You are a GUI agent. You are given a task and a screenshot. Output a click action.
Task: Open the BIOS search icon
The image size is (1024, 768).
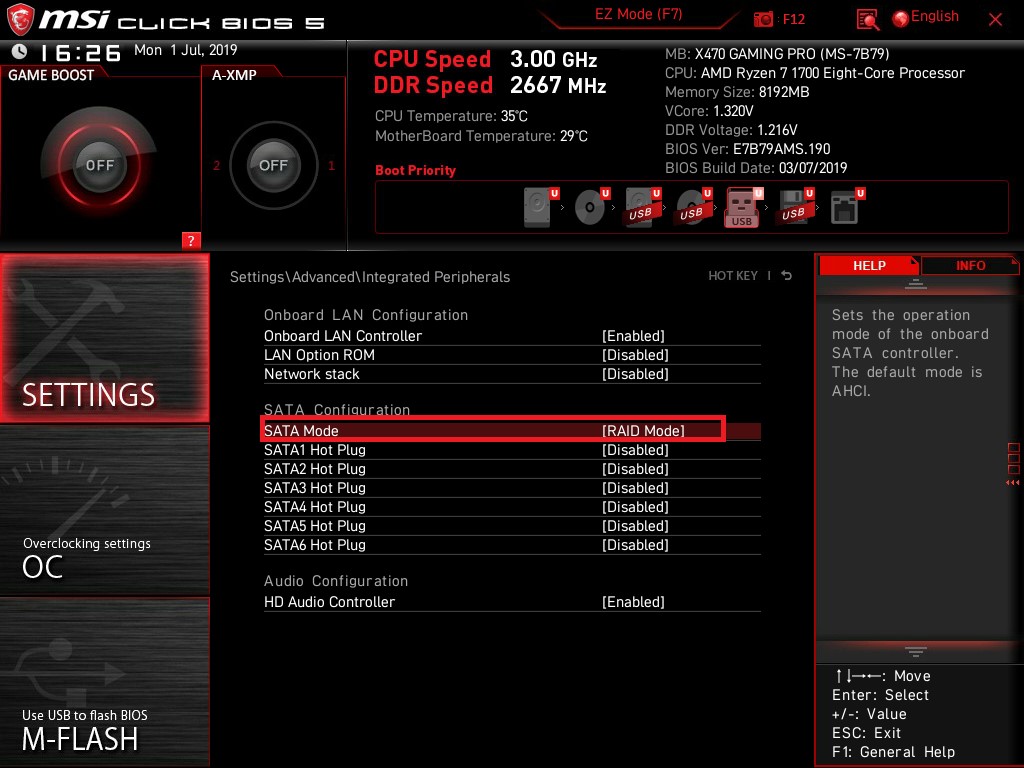click(x=868, y=19)
